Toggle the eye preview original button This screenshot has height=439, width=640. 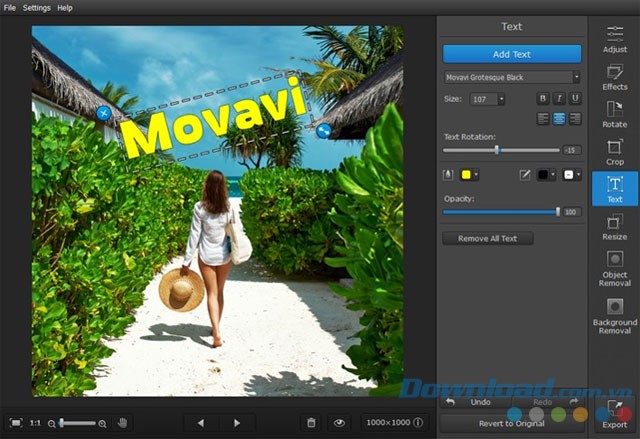click(339, 423)
